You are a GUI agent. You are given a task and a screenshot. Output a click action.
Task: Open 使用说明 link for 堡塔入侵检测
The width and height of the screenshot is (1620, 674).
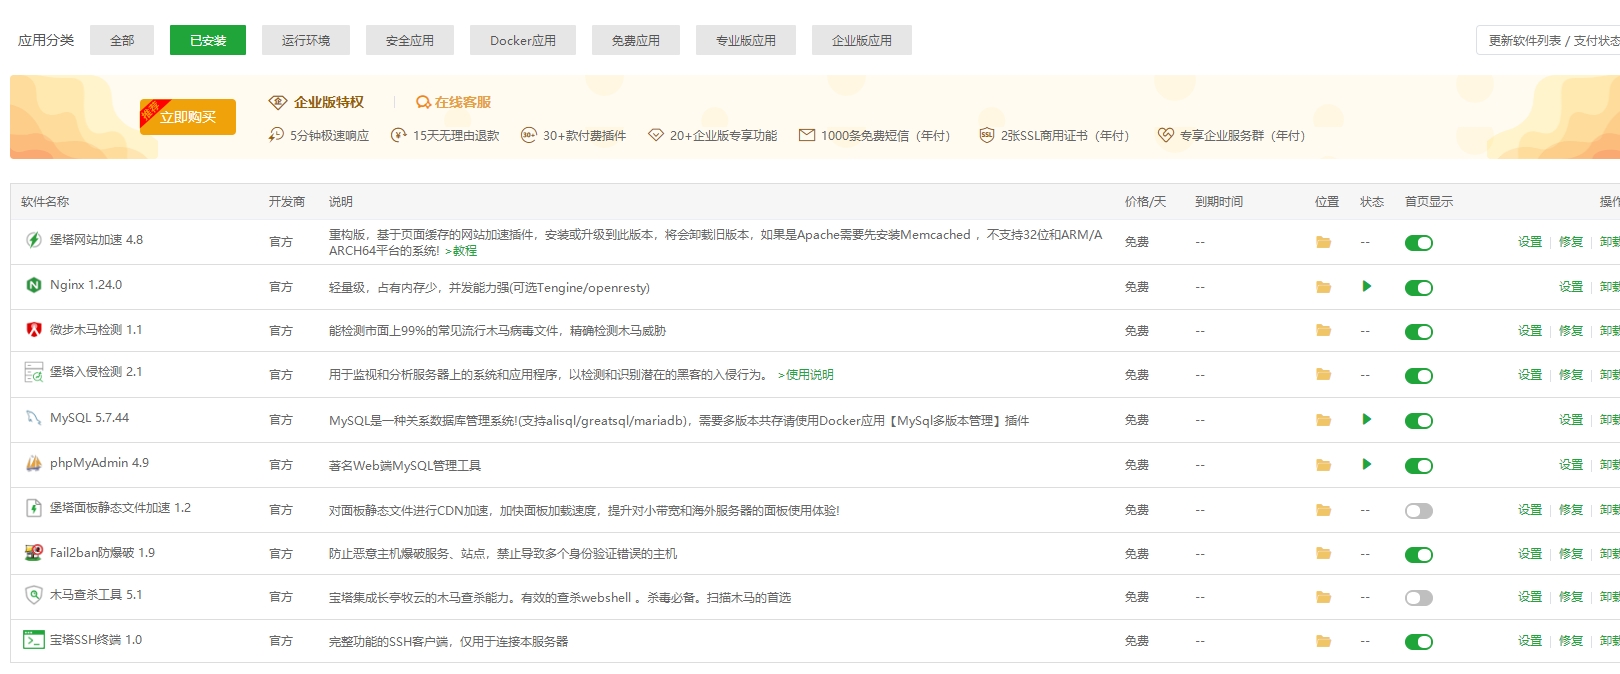coord(806,375)
